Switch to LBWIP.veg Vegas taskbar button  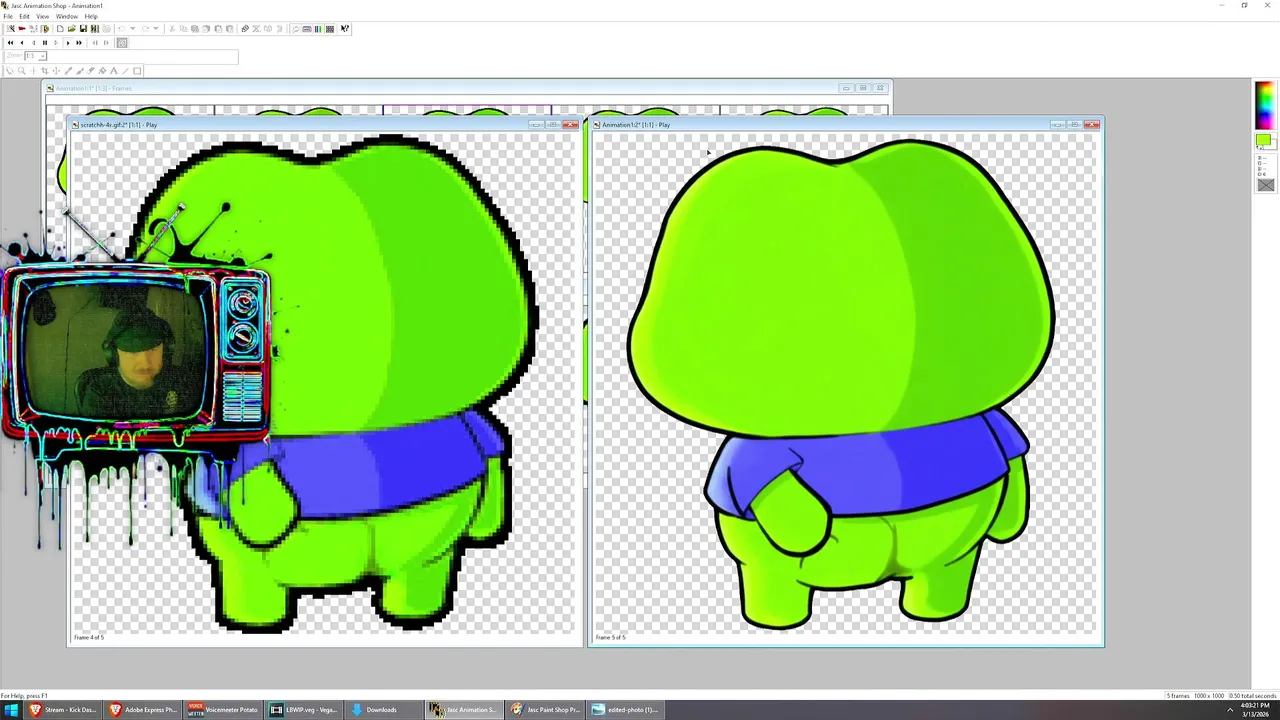(304, 710)
